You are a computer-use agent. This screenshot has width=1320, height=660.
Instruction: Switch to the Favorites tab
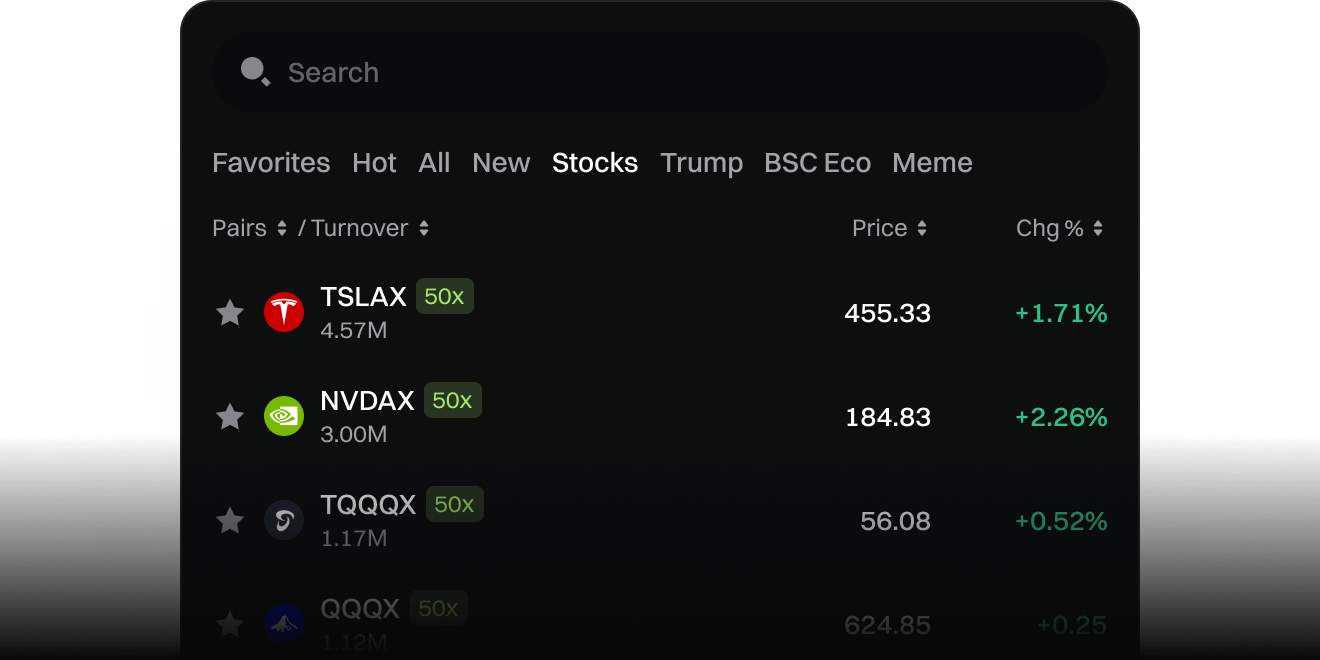[x=271, y=163]
